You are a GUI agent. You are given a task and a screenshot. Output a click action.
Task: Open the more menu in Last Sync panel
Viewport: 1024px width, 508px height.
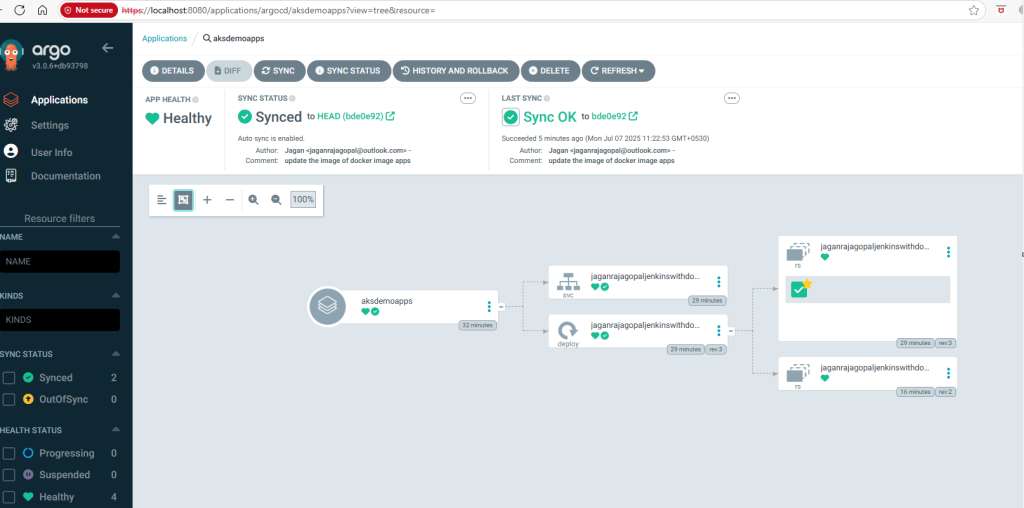point(732,98)
